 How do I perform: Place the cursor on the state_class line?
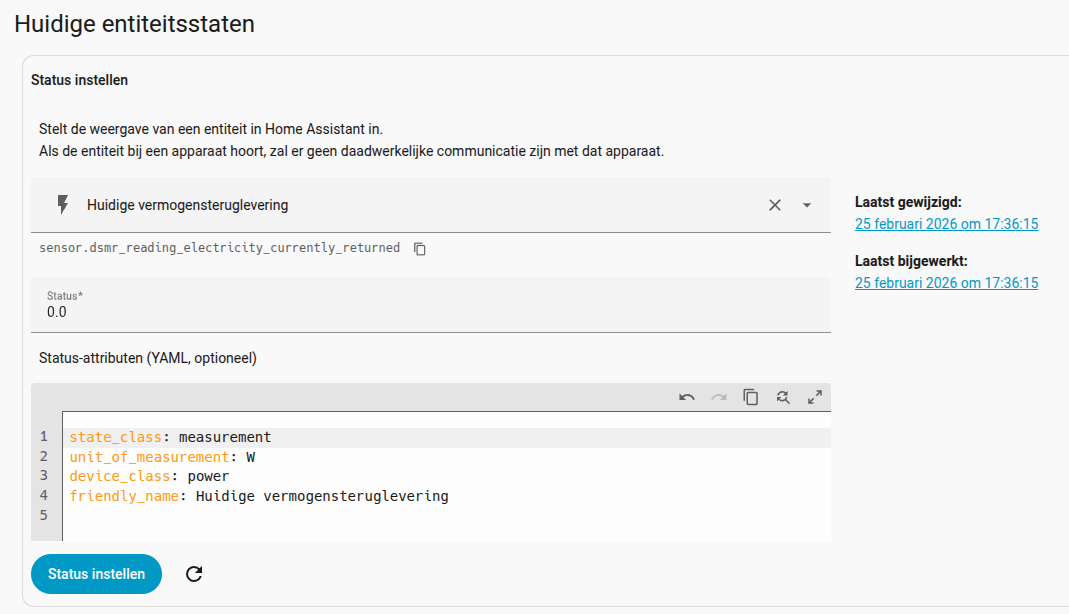(170, 437)
